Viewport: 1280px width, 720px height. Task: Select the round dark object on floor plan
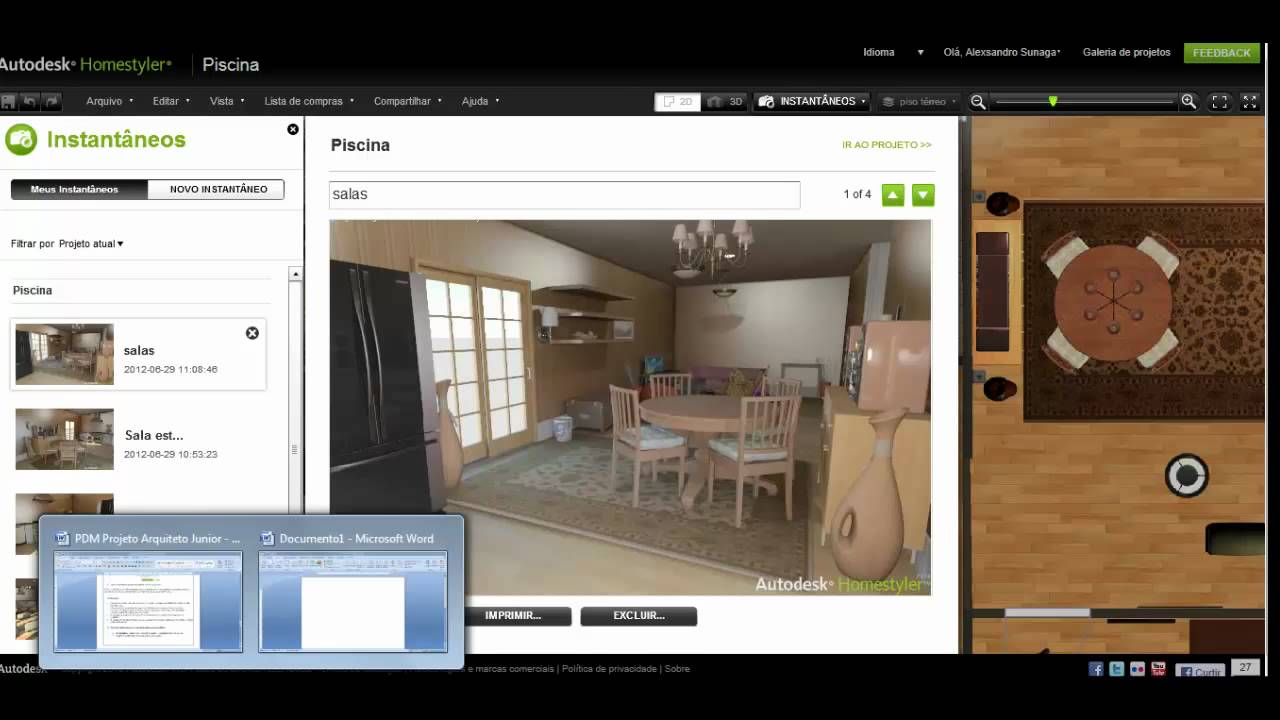tap(1187, 476)
